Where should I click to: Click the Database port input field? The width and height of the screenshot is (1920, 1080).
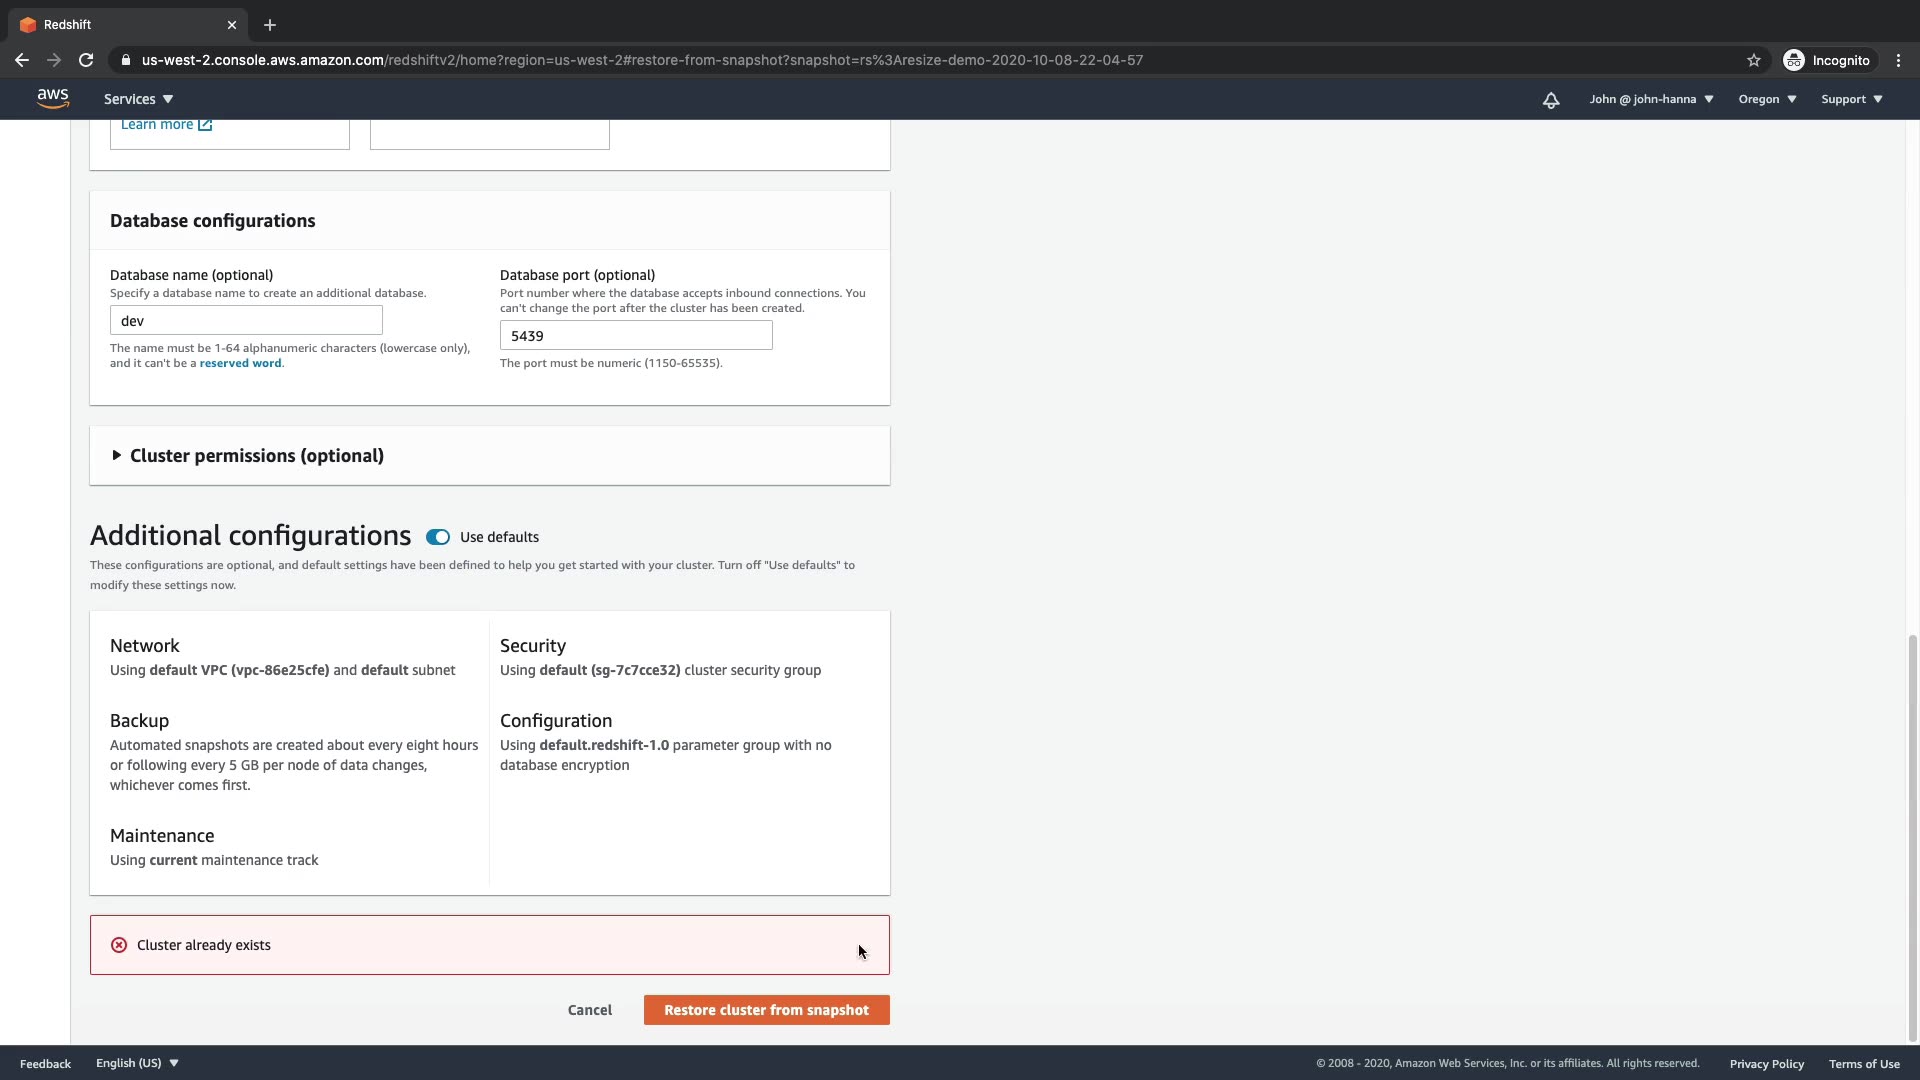tap(636, 336)
